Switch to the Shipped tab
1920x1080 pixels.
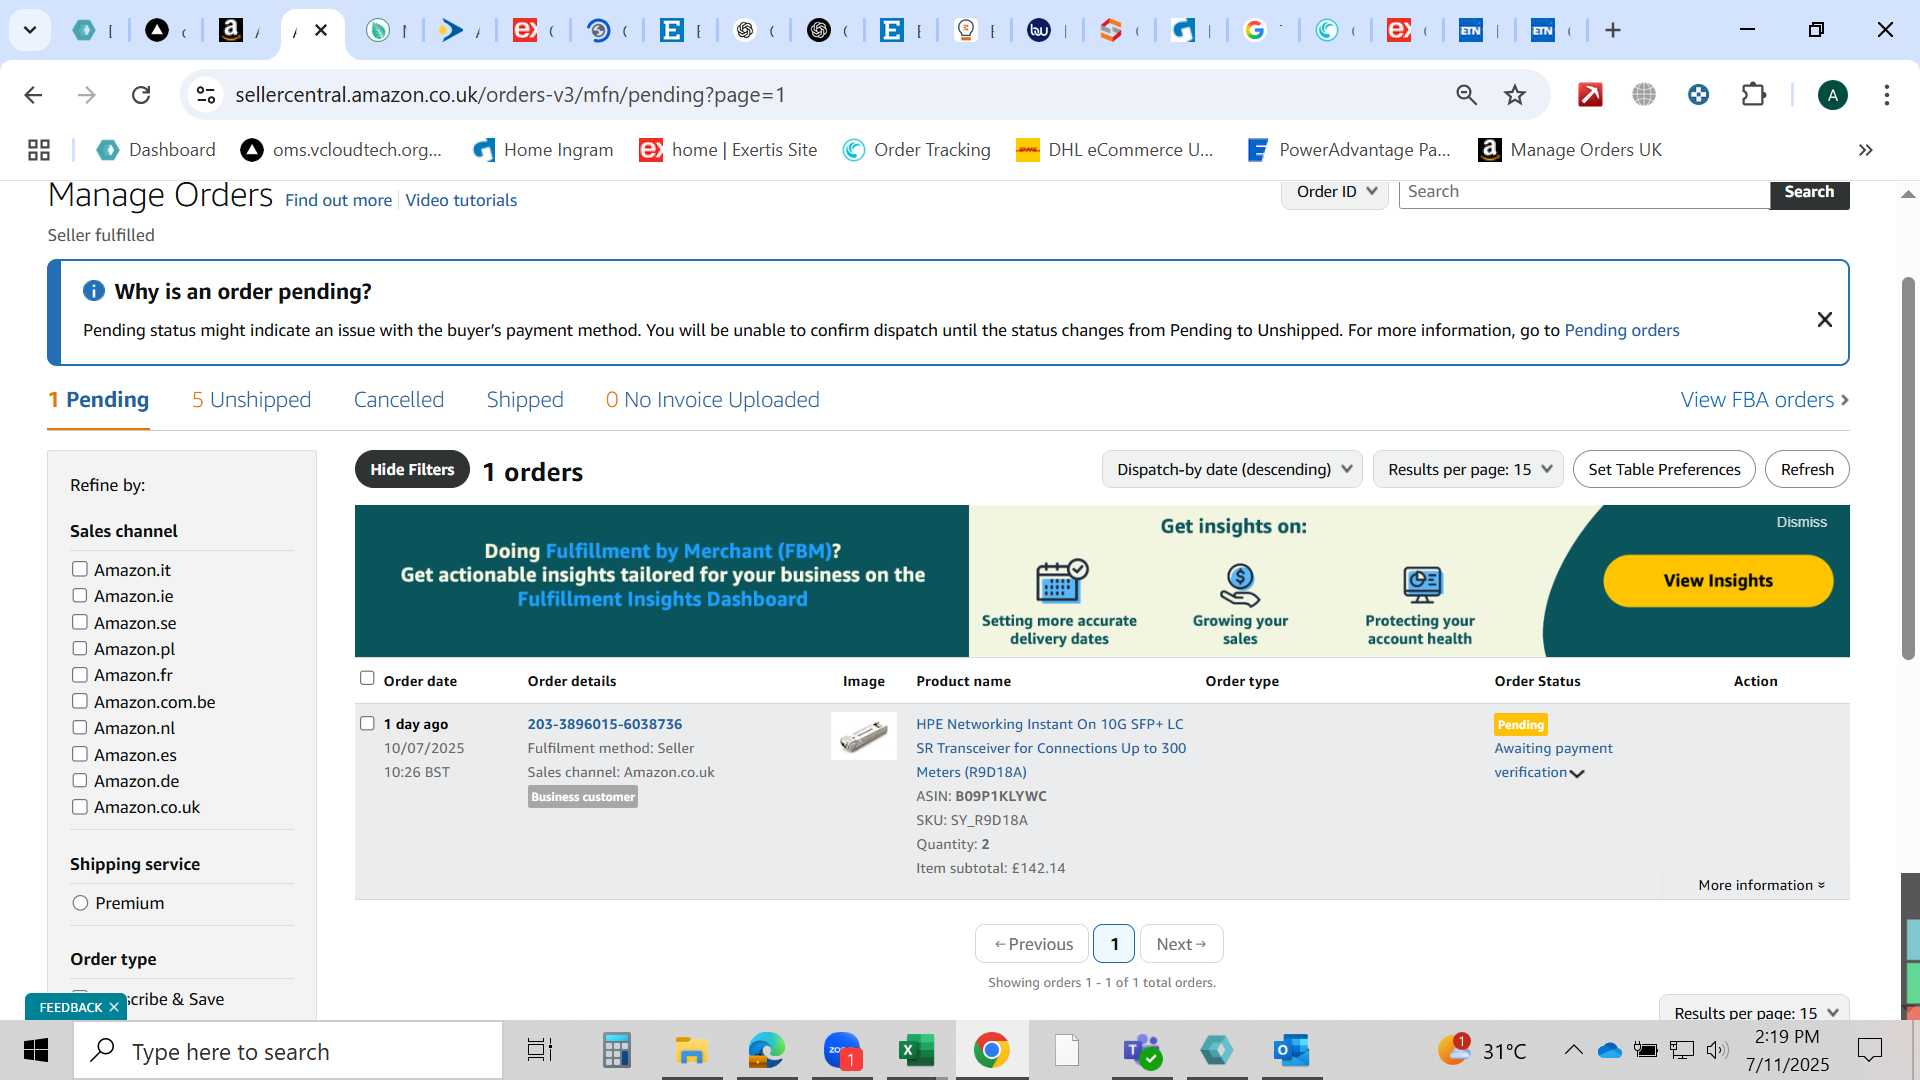(525, 400)
